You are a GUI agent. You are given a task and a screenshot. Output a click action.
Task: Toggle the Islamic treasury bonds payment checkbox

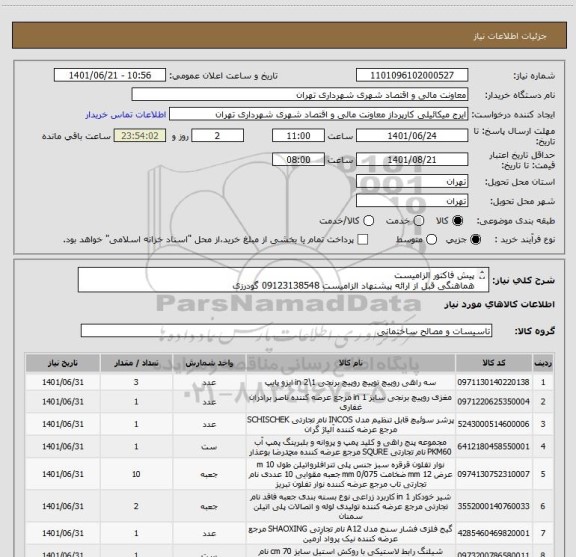click(363, 240)
